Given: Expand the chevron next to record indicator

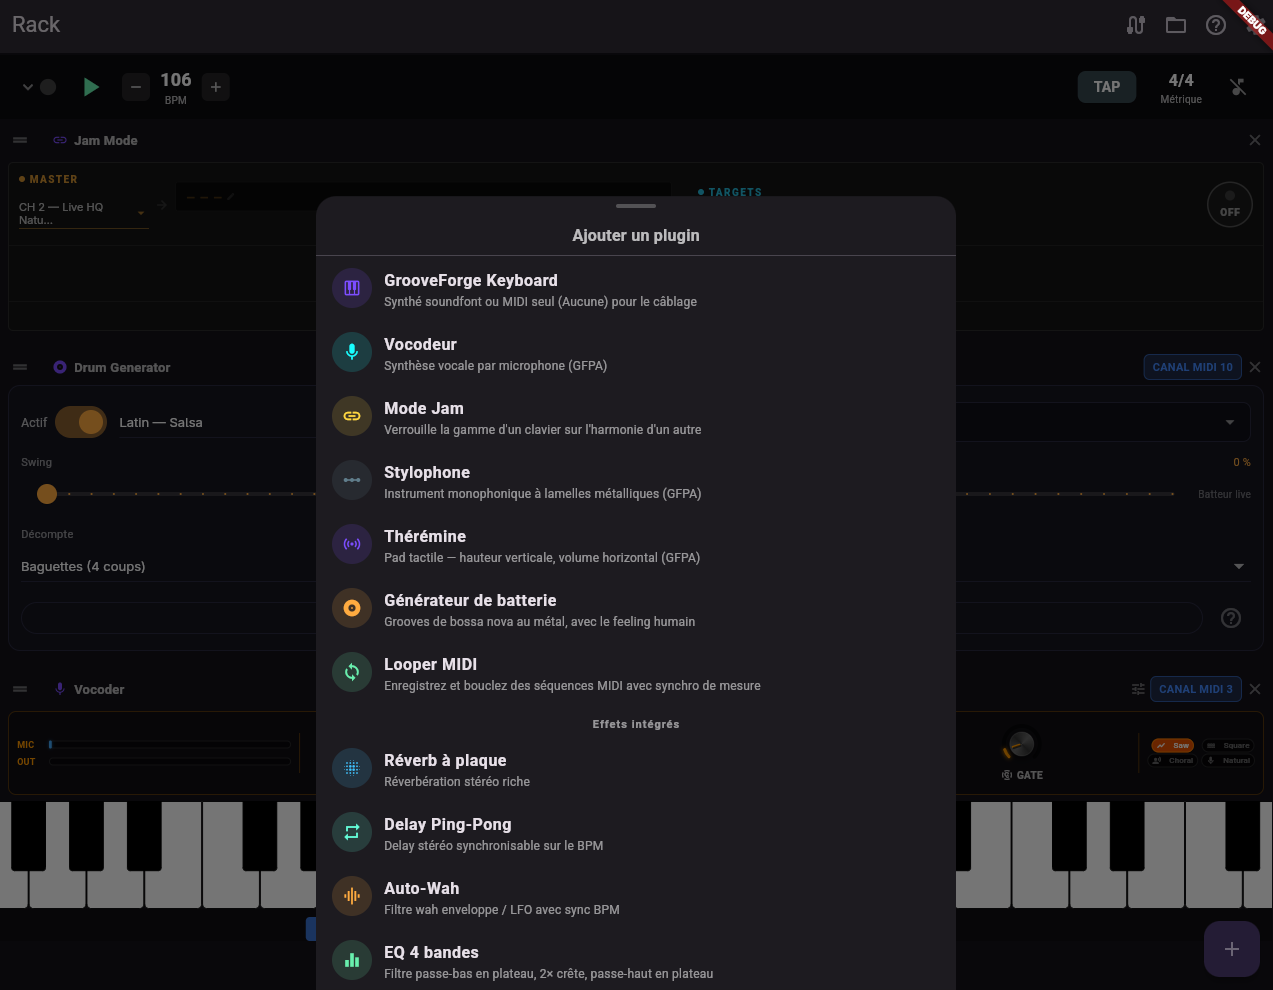Looking at the screenshot, I should [28, 87].
